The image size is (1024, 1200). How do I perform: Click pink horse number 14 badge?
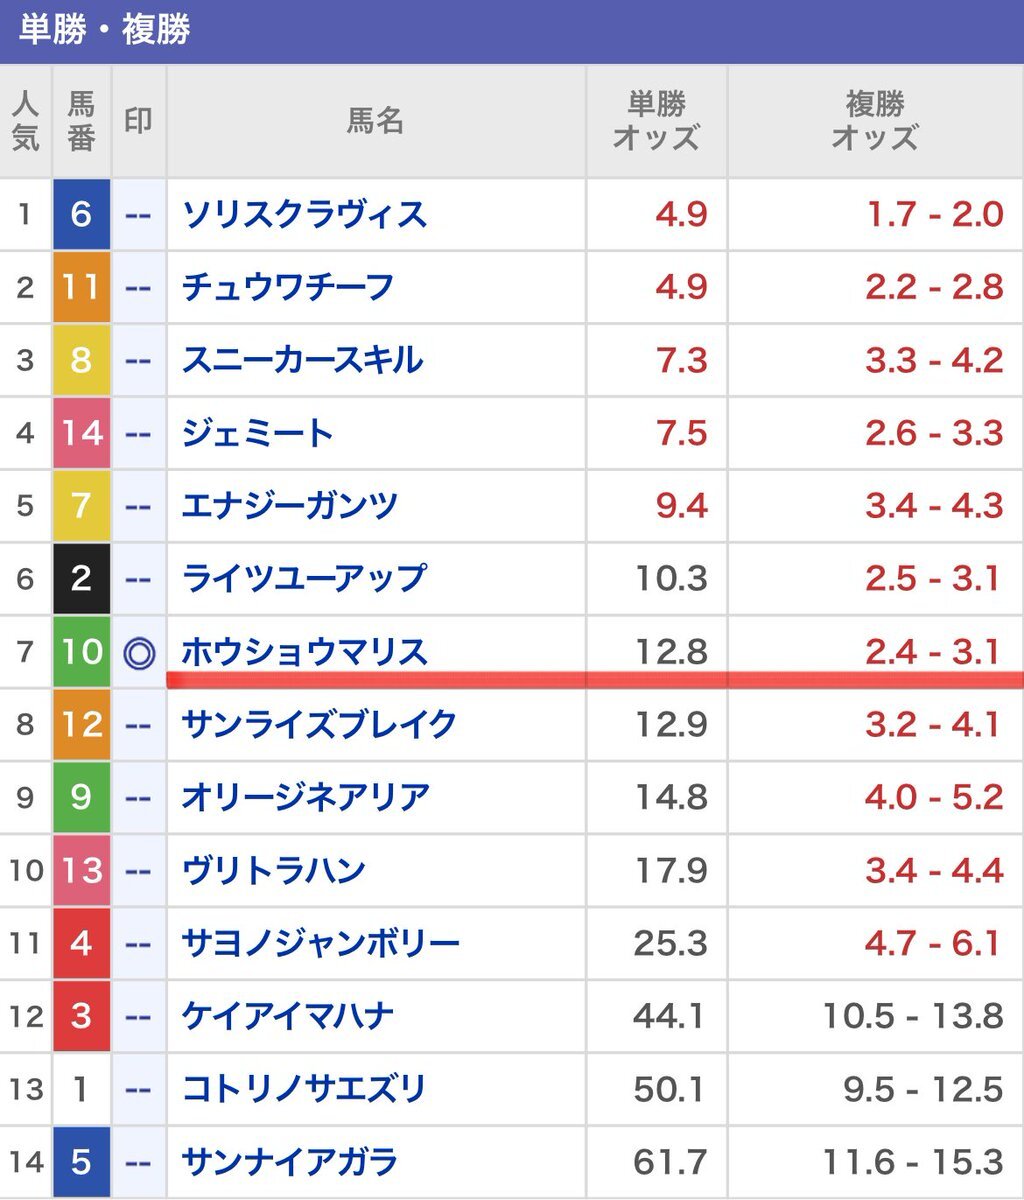point(81,433)
